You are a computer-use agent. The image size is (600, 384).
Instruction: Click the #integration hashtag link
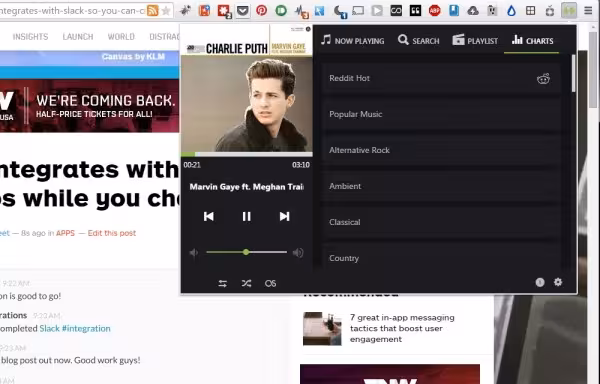86,329
